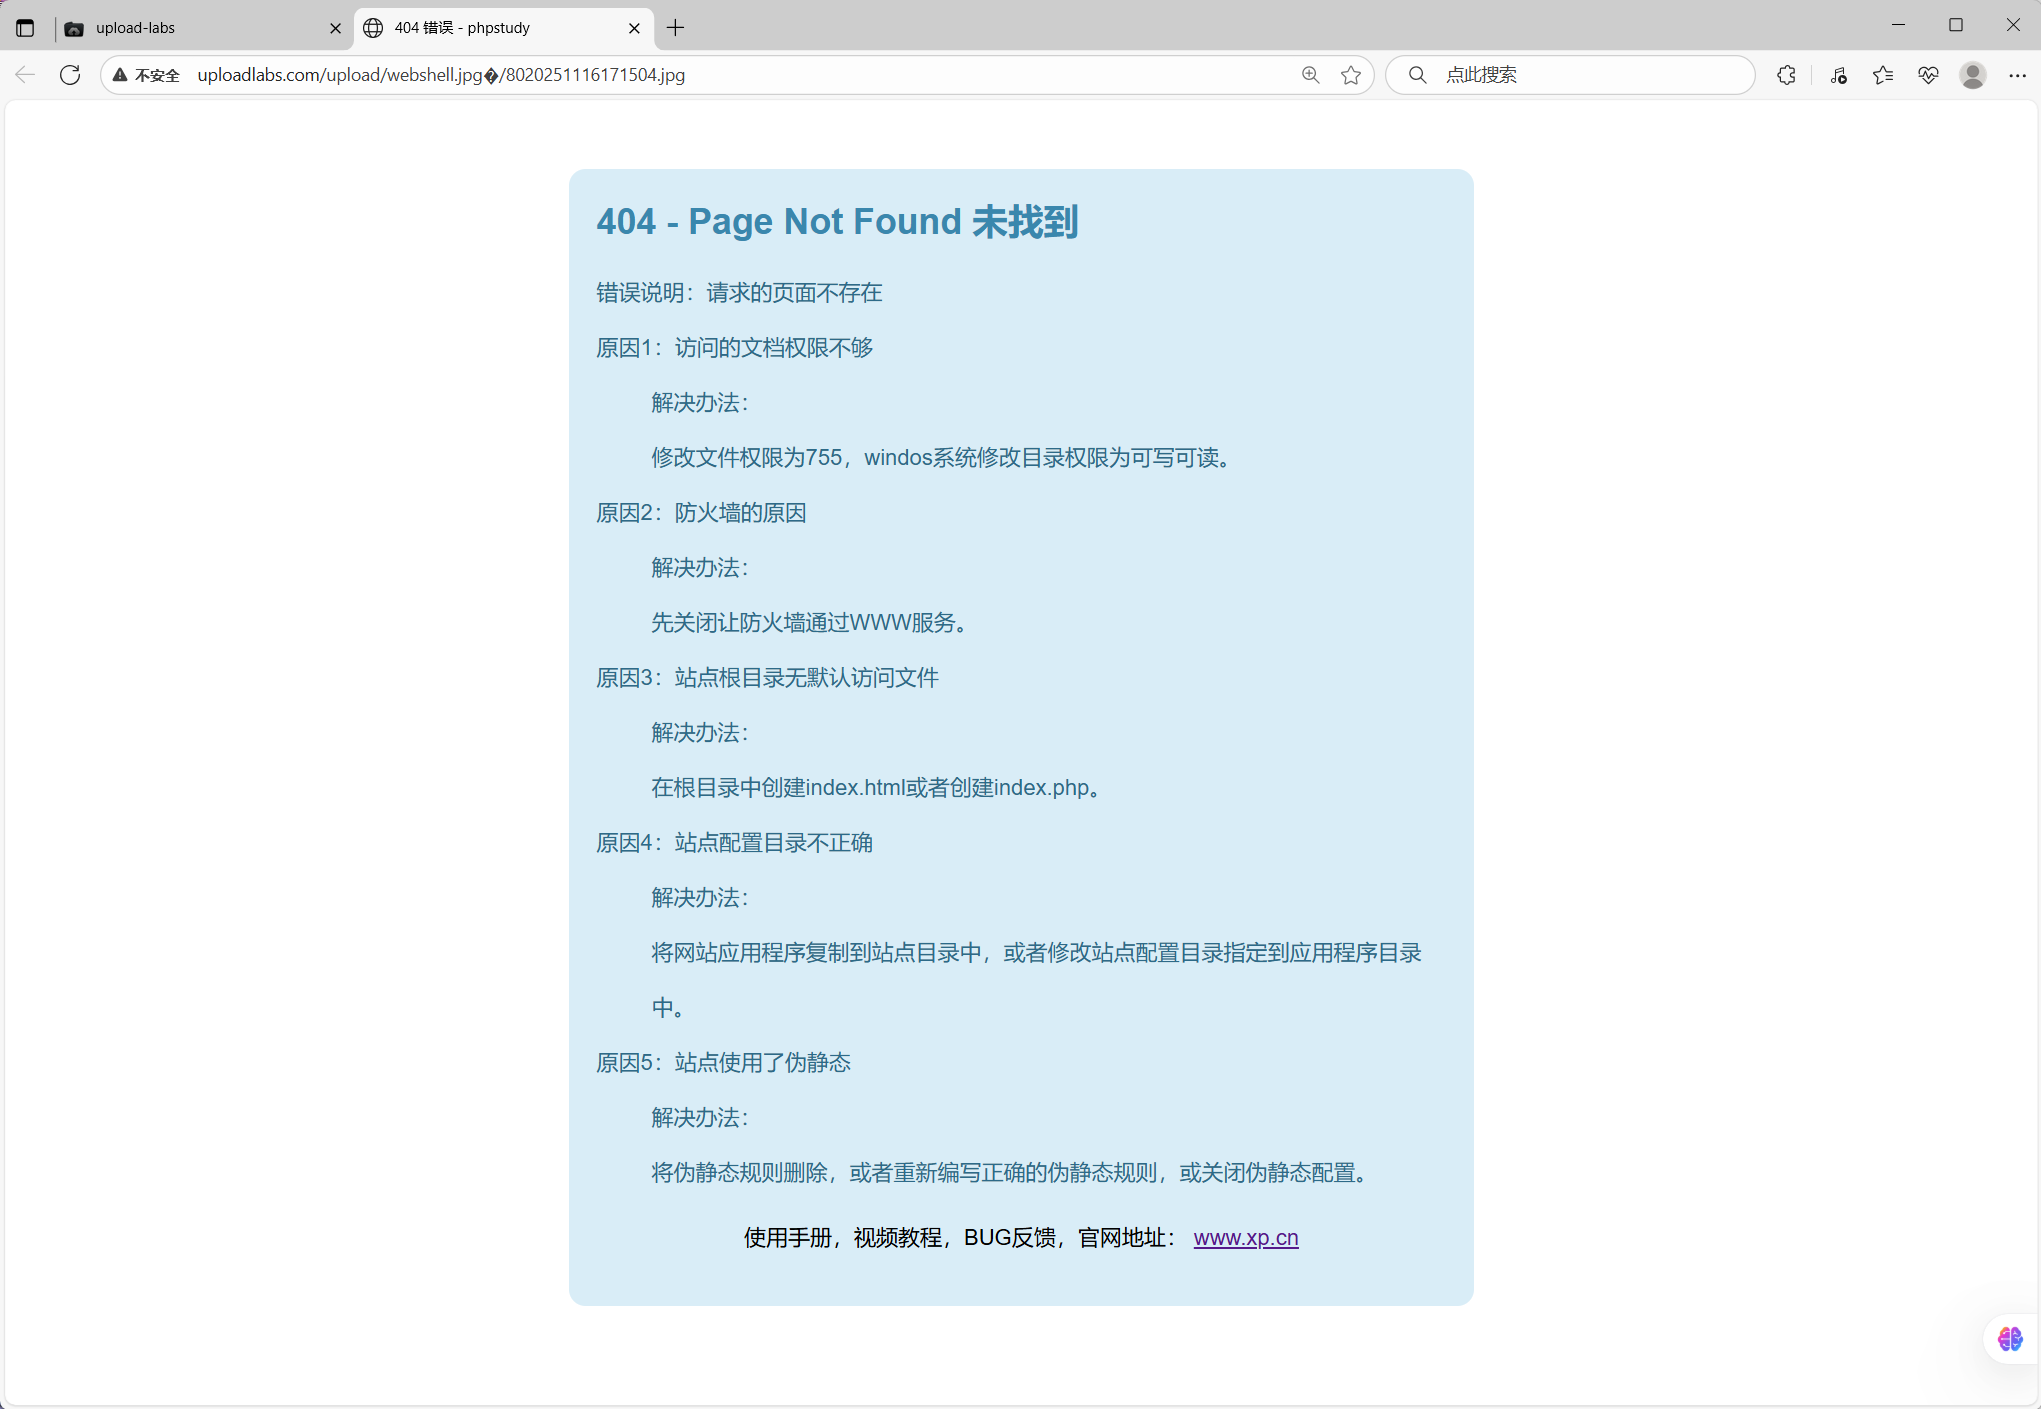Image resolution: width=2041 pixels, height=1409 pixels.
Task: Click the media music note icon
Action: coord(1838,75)
